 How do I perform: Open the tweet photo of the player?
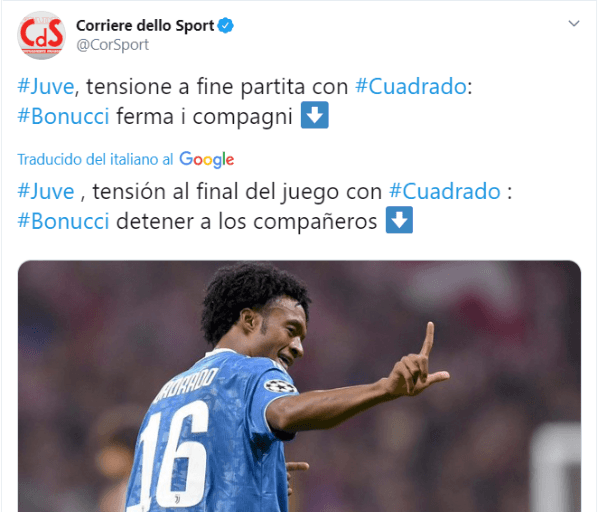299,386
